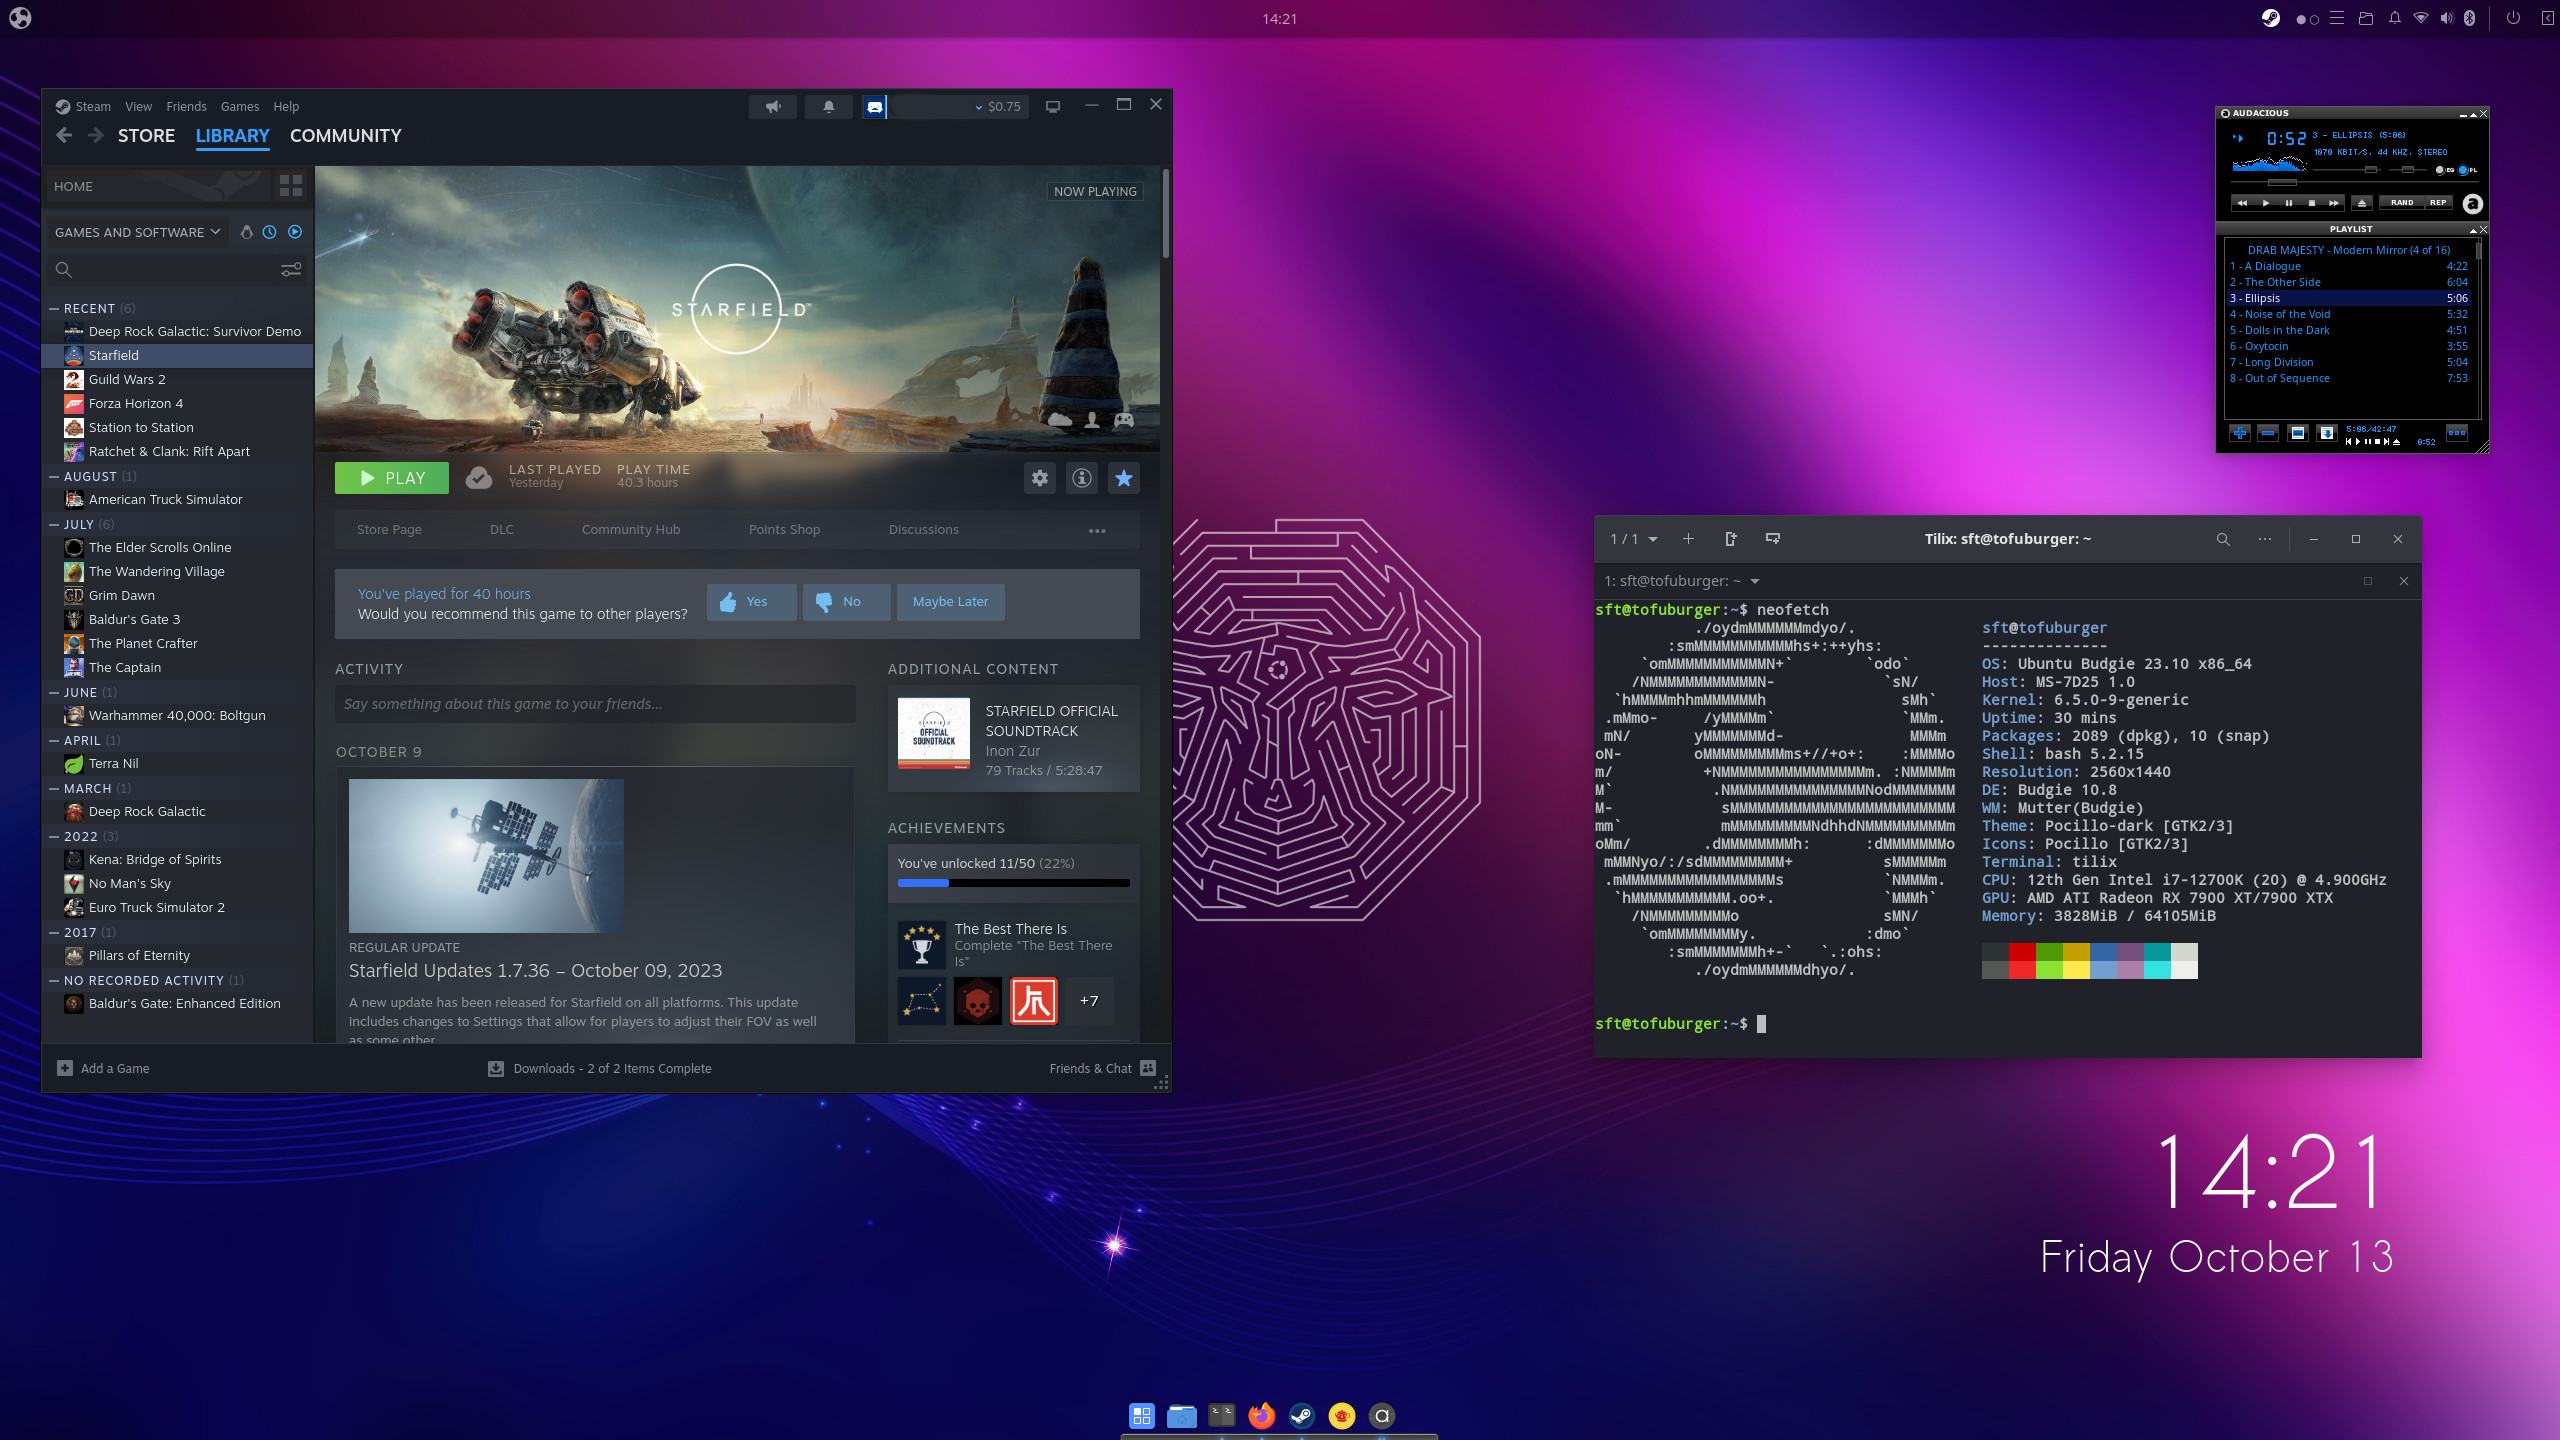2560x1440 pixels.
Task: Toggle ready-to-play filter in Steam library
Action: click(295, 232)
